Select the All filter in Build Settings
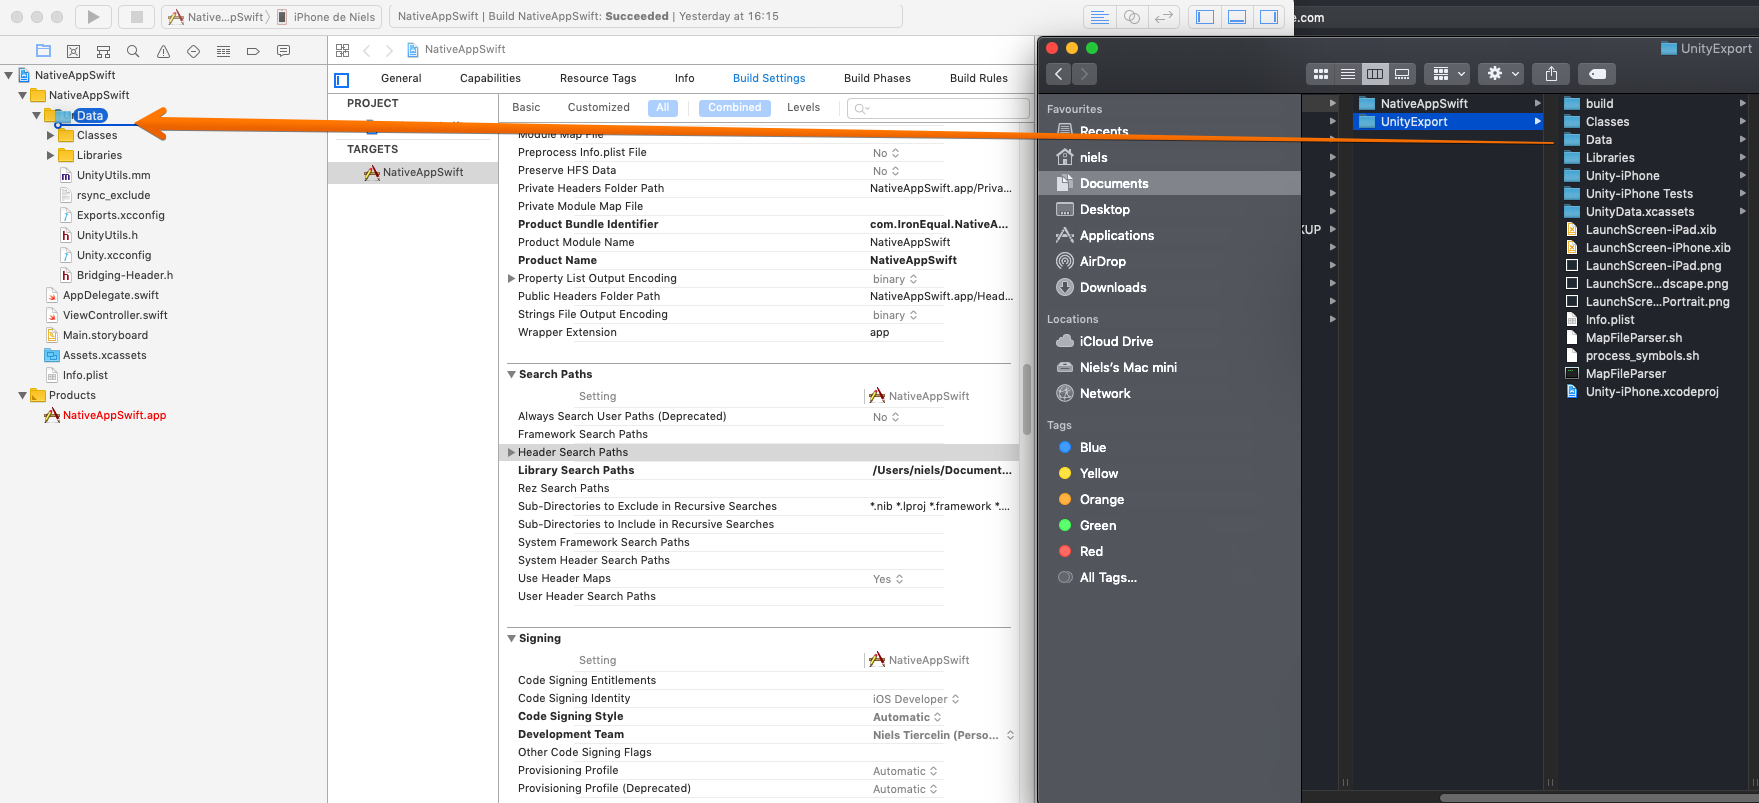 point(663,108)
